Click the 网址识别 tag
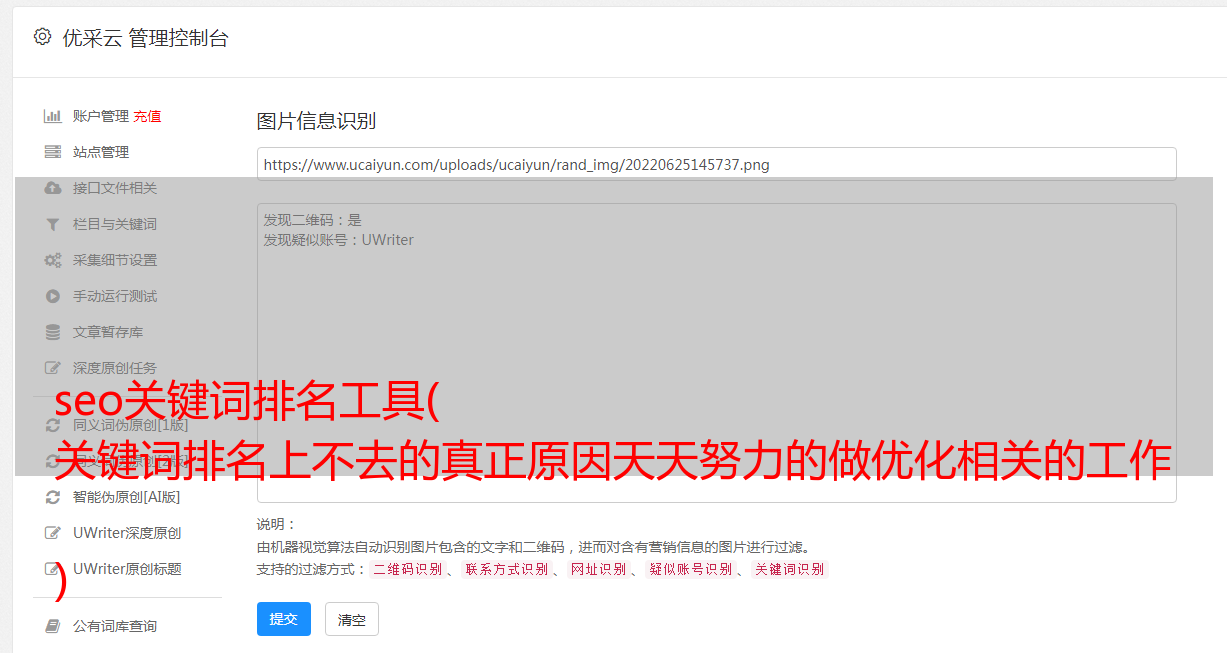The image size is (1227, 653). pyautogui.click(x=598, y=569)
